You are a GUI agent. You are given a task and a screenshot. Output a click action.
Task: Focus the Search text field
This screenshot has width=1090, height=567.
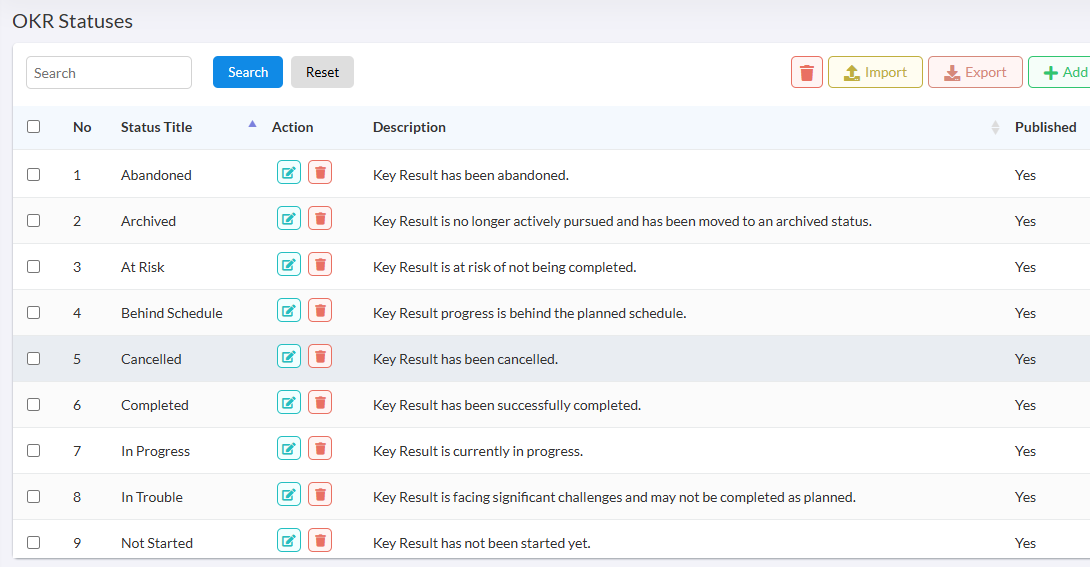pos(108,72)
